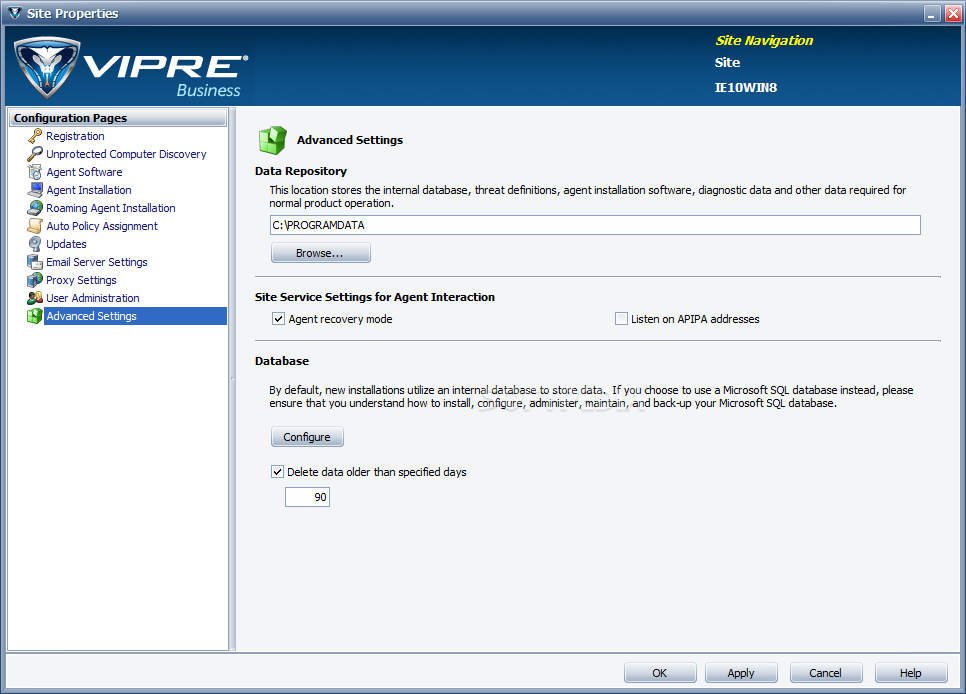Click the VIPRE Business logo
966x694 pixels.
[131, 67]
